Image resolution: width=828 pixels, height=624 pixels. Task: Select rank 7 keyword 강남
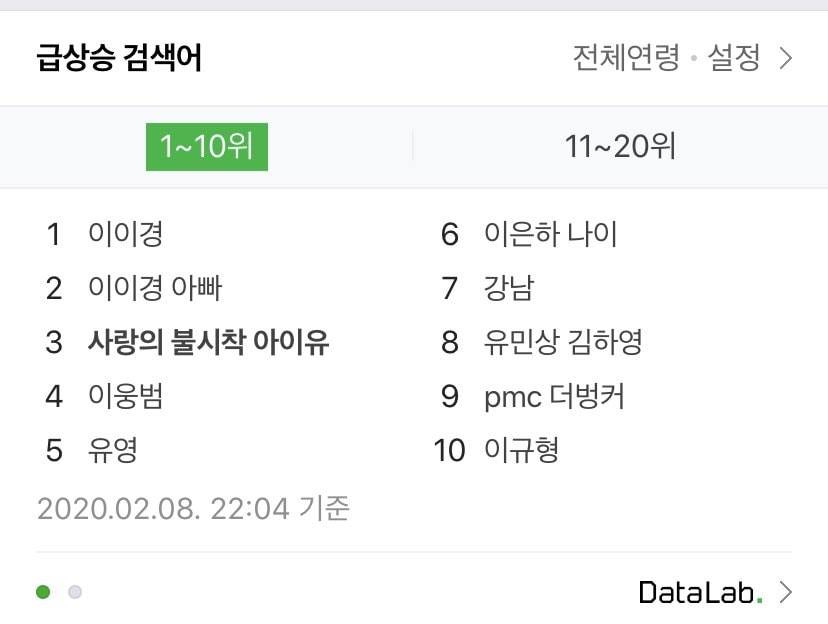(508, 289)
